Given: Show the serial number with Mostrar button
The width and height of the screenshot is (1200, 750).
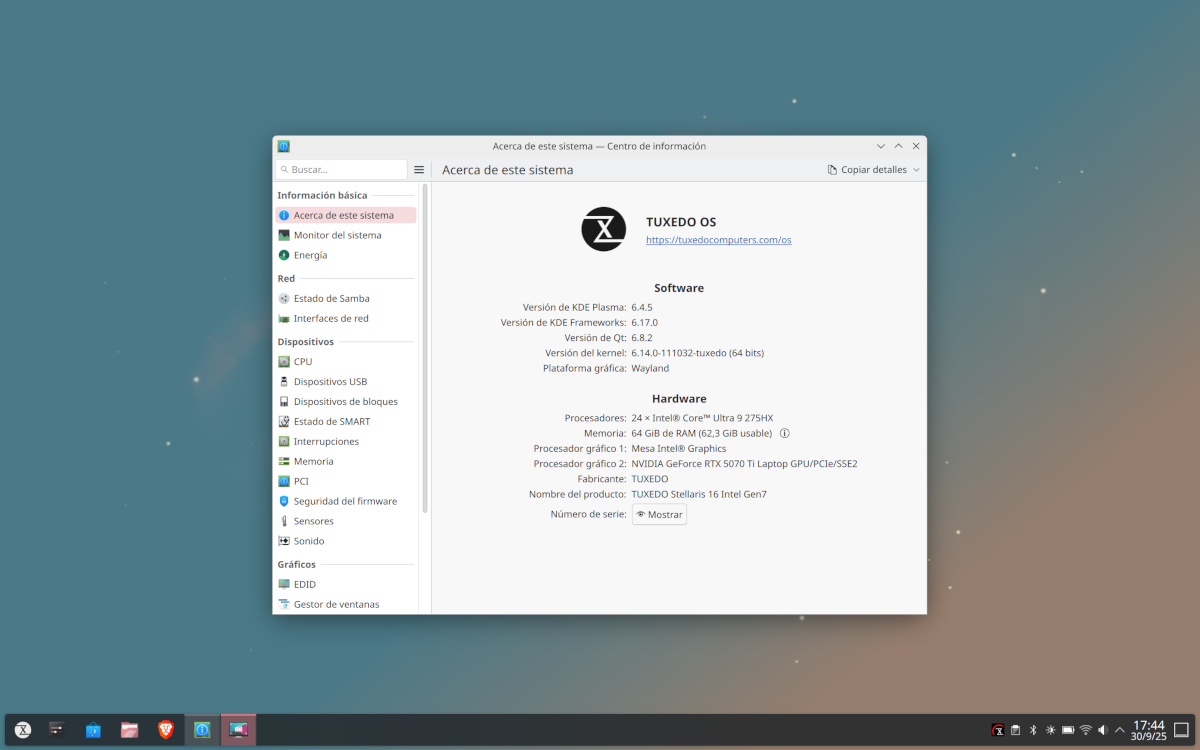Looking at the screenshot, I should [x=660, y=514].
